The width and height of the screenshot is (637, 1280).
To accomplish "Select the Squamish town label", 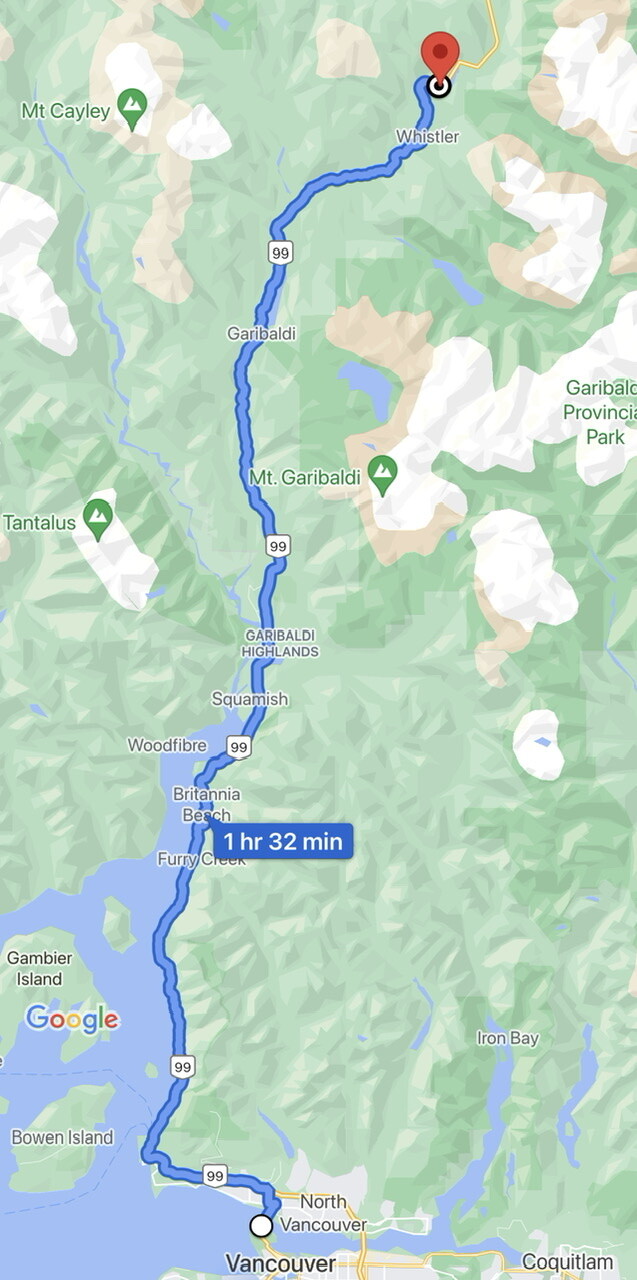I will coord(250,699).
